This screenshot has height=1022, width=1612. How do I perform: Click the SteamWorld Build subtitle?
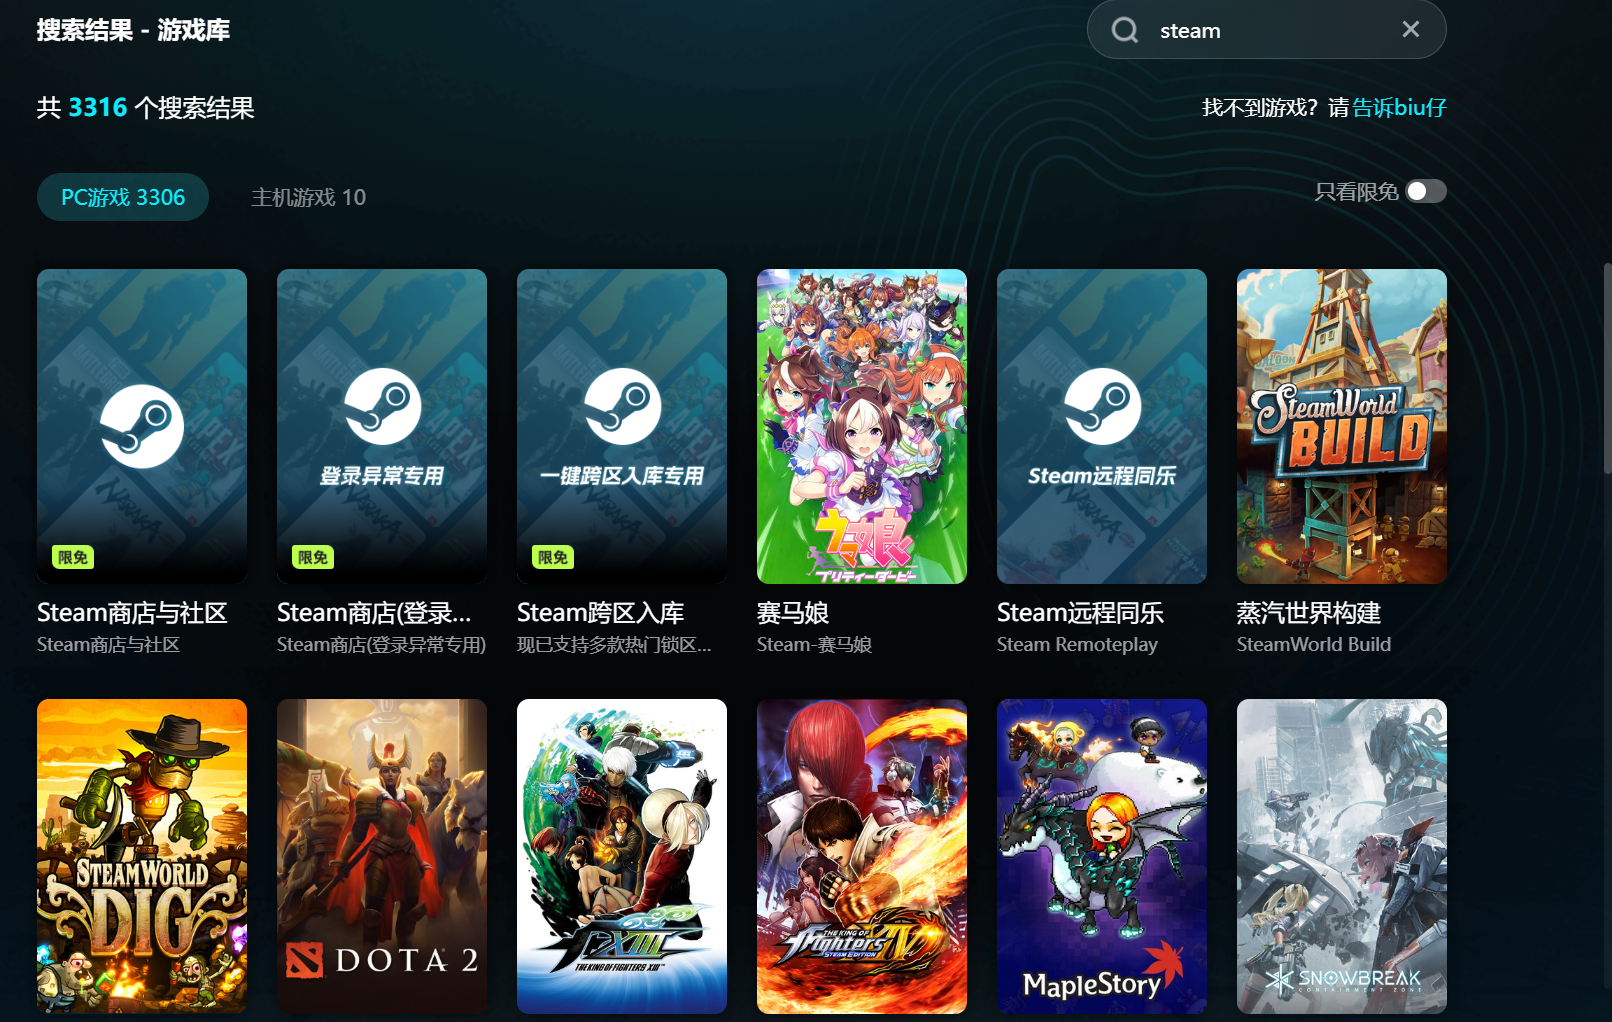(x=1314, y=645)
